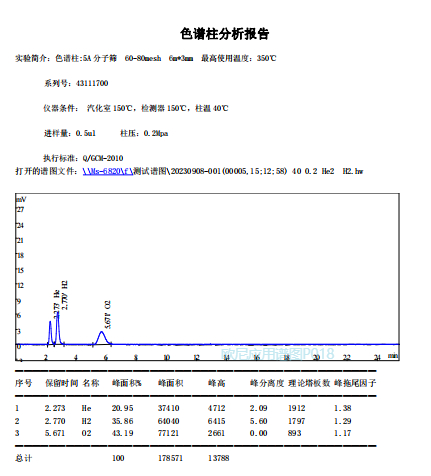Click the H2 row peak area 64040
Viewport: 431px width, 476px height.
click(169, 421)
